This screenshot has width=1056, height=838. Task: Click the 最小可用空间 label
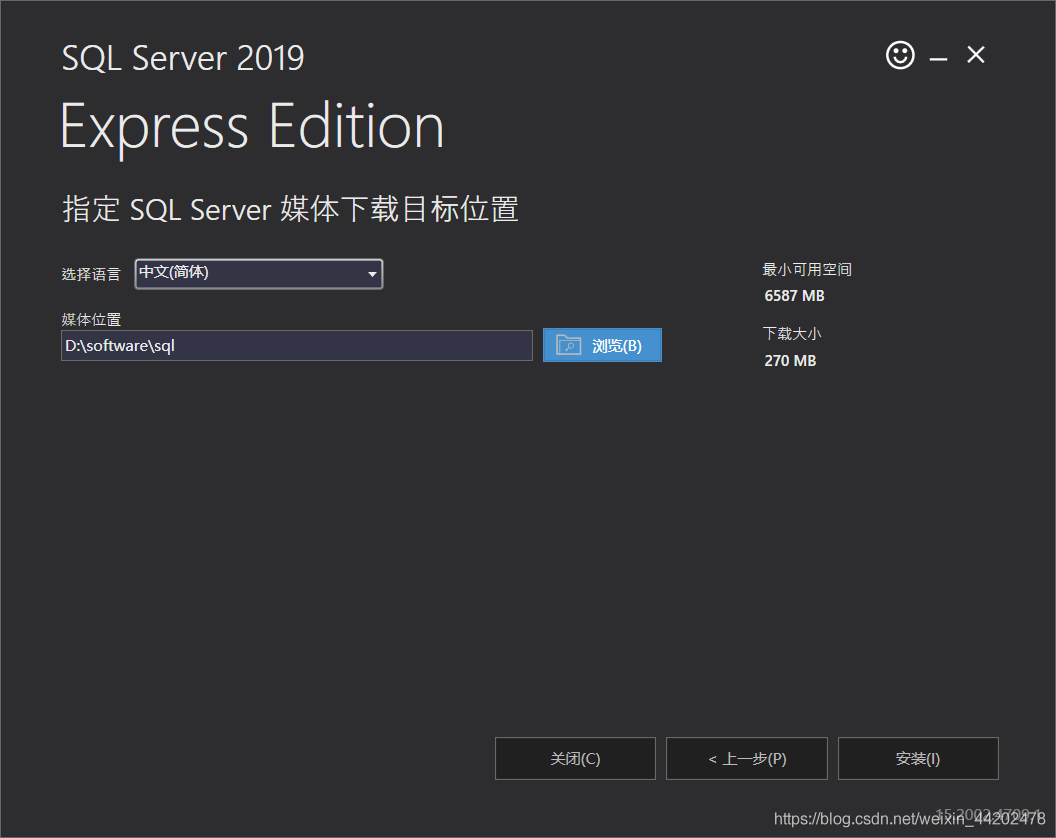(807, 269)
